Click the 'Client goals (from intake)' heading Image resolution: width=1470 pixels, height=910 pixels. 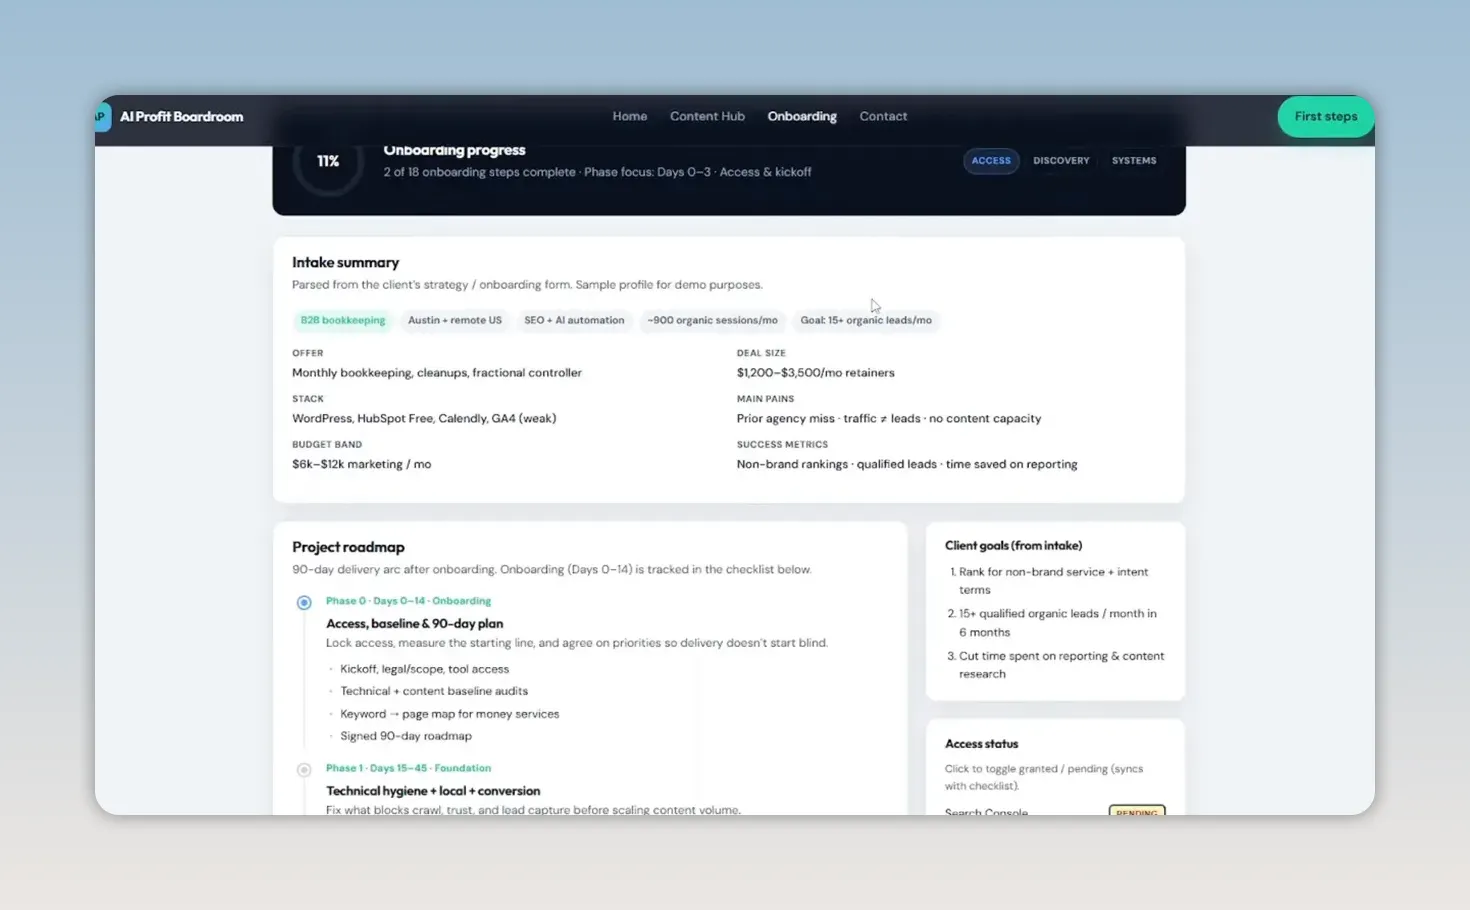[x=1014, y=546]
